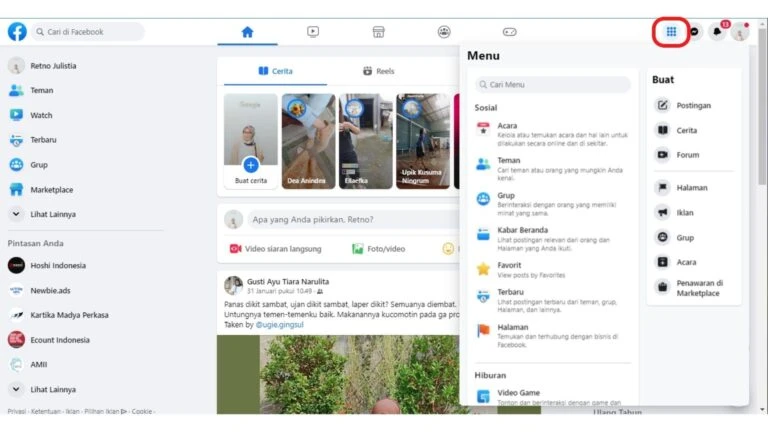Viewport: 768px width, 432px height.
Task: Start Video siaran langsung
Action: click(x=276, y=249)
